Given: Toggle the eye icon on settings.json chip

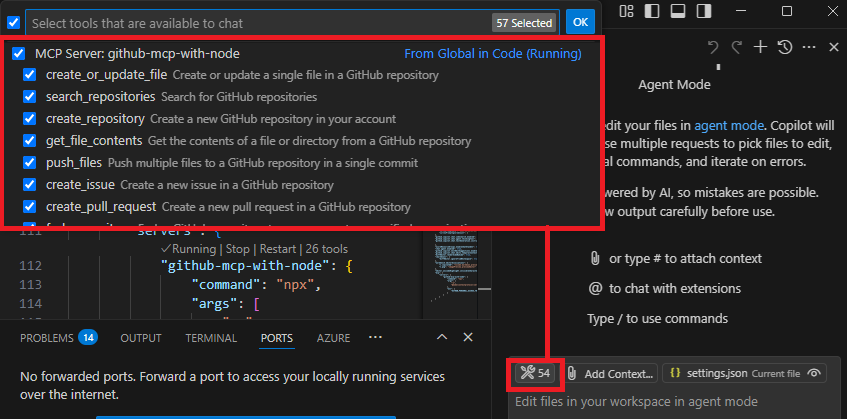Looking at the screenshot, I should (814, 373).
